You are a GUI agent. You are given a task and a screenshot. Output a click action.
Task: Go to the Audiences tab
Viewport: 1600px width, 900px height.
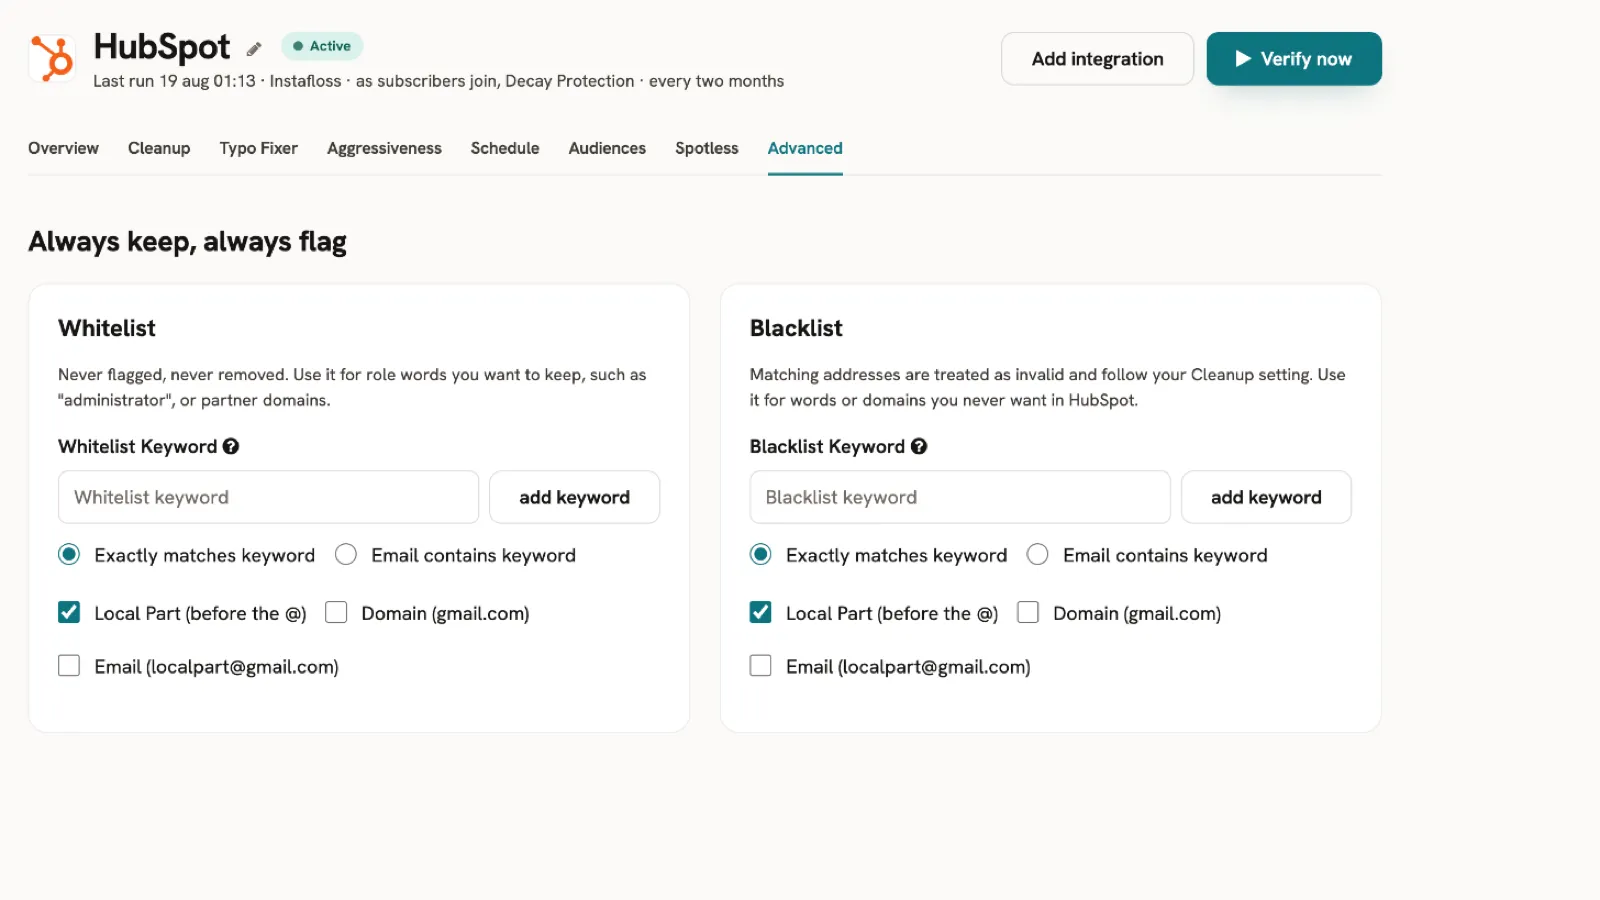[607, 148]
